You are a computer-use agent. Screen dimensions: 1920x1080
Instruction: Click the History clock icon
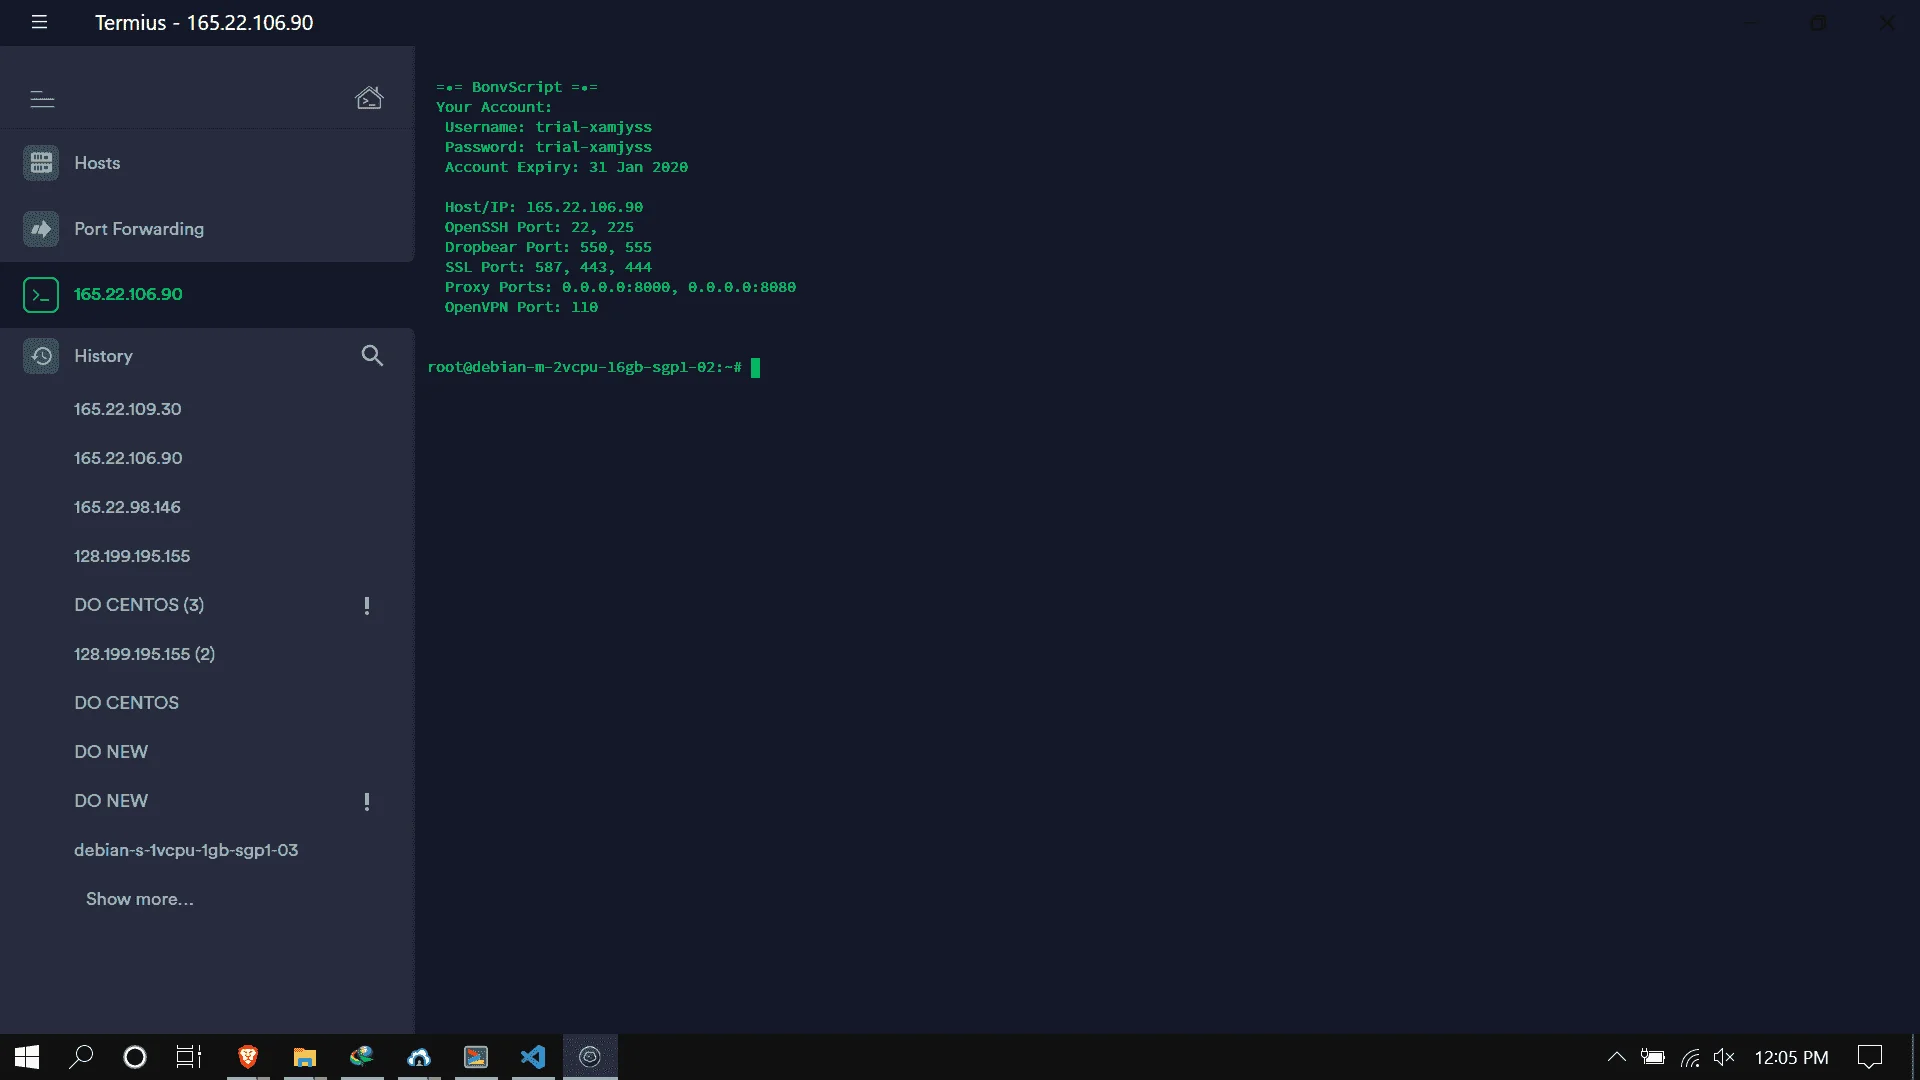[x=41, y=356]
